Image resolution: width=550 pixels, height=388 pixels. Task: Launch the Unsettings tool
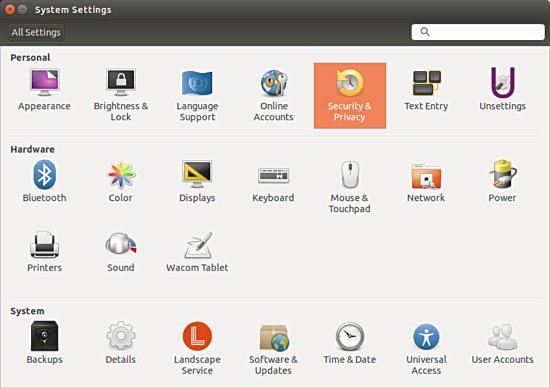(x=502, y=90)
